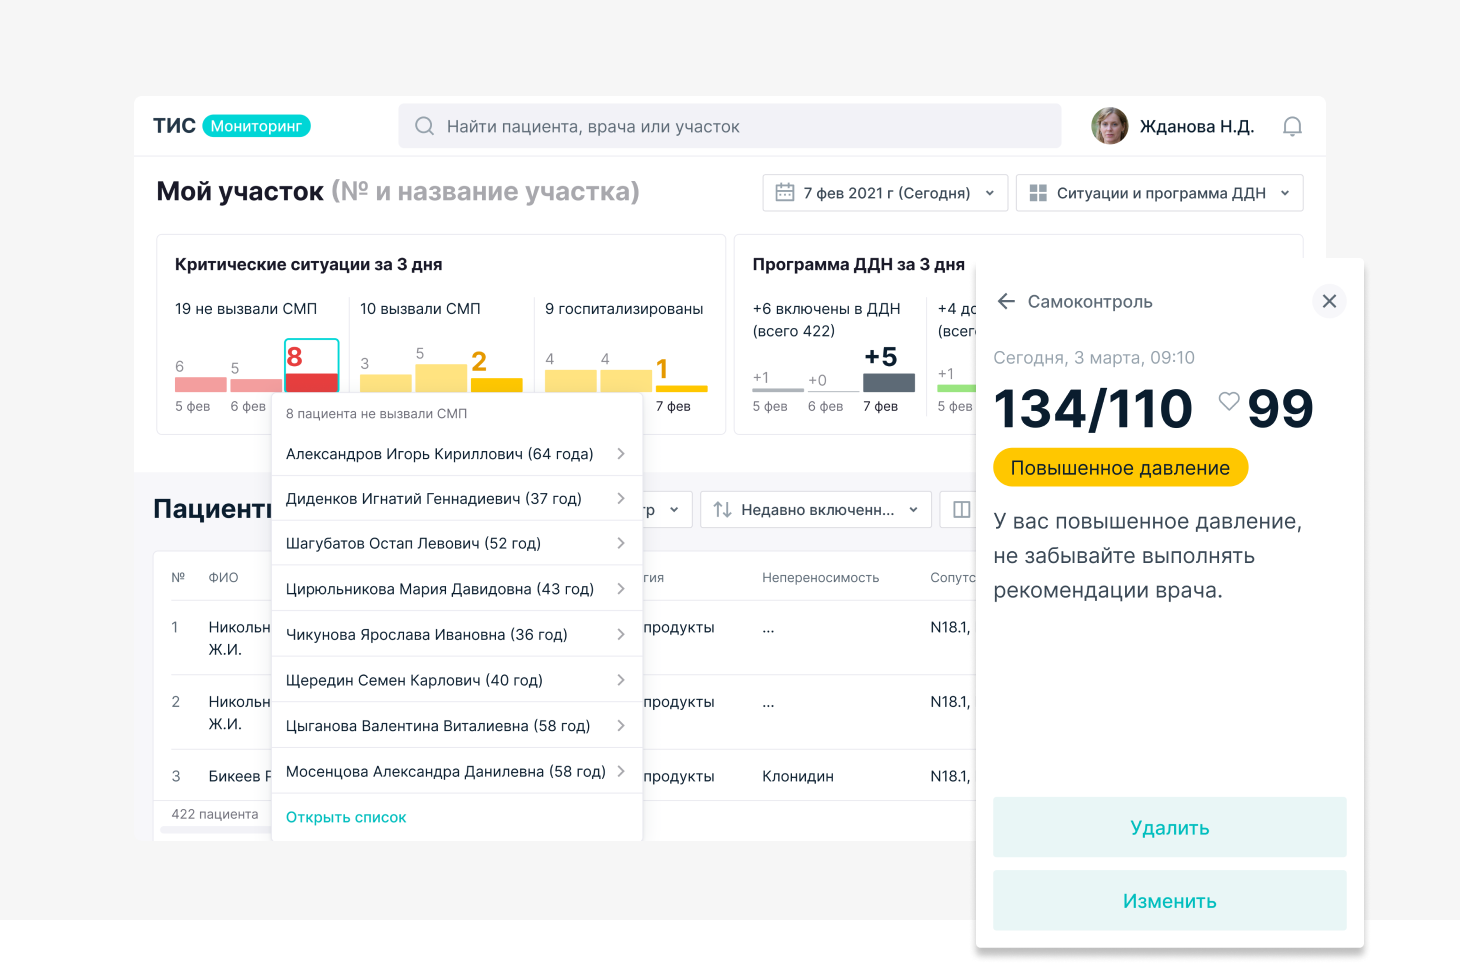Image resolution: width=1460 pixels, height=964 pixels.
Task: Select the red bar with value 8
Action: (312, 382)
